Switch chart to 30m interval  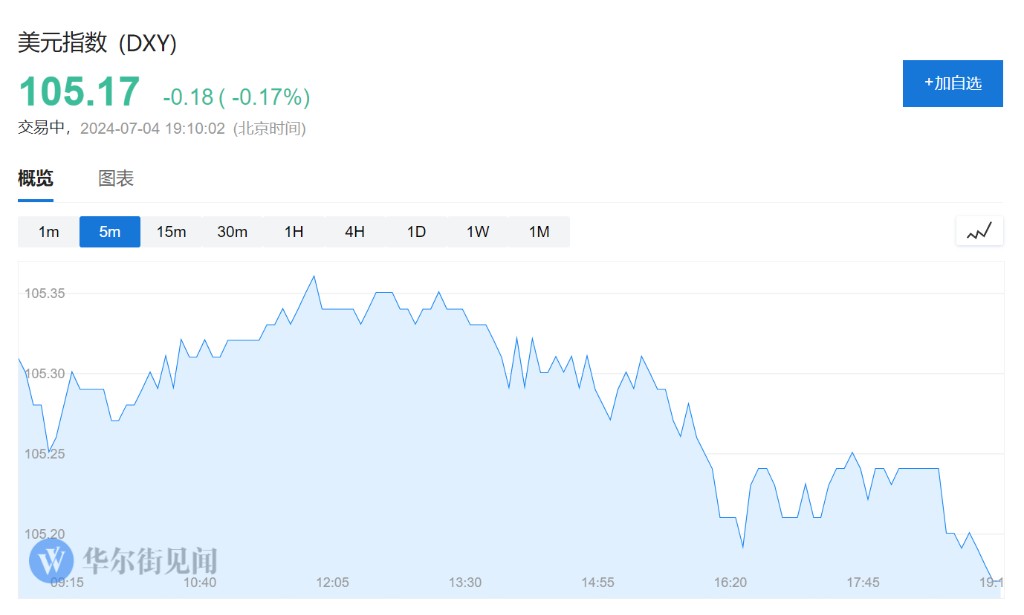tap(232, 232)
